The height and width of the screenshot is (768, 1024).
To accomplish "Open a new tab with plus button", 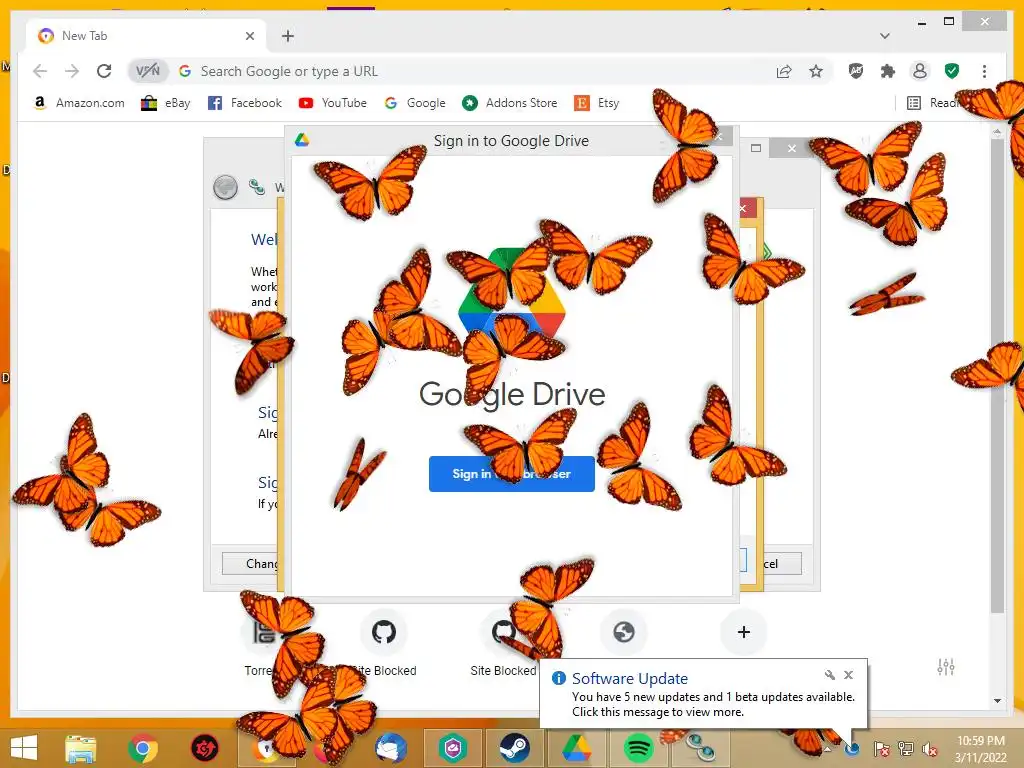I will coord(288,36).
